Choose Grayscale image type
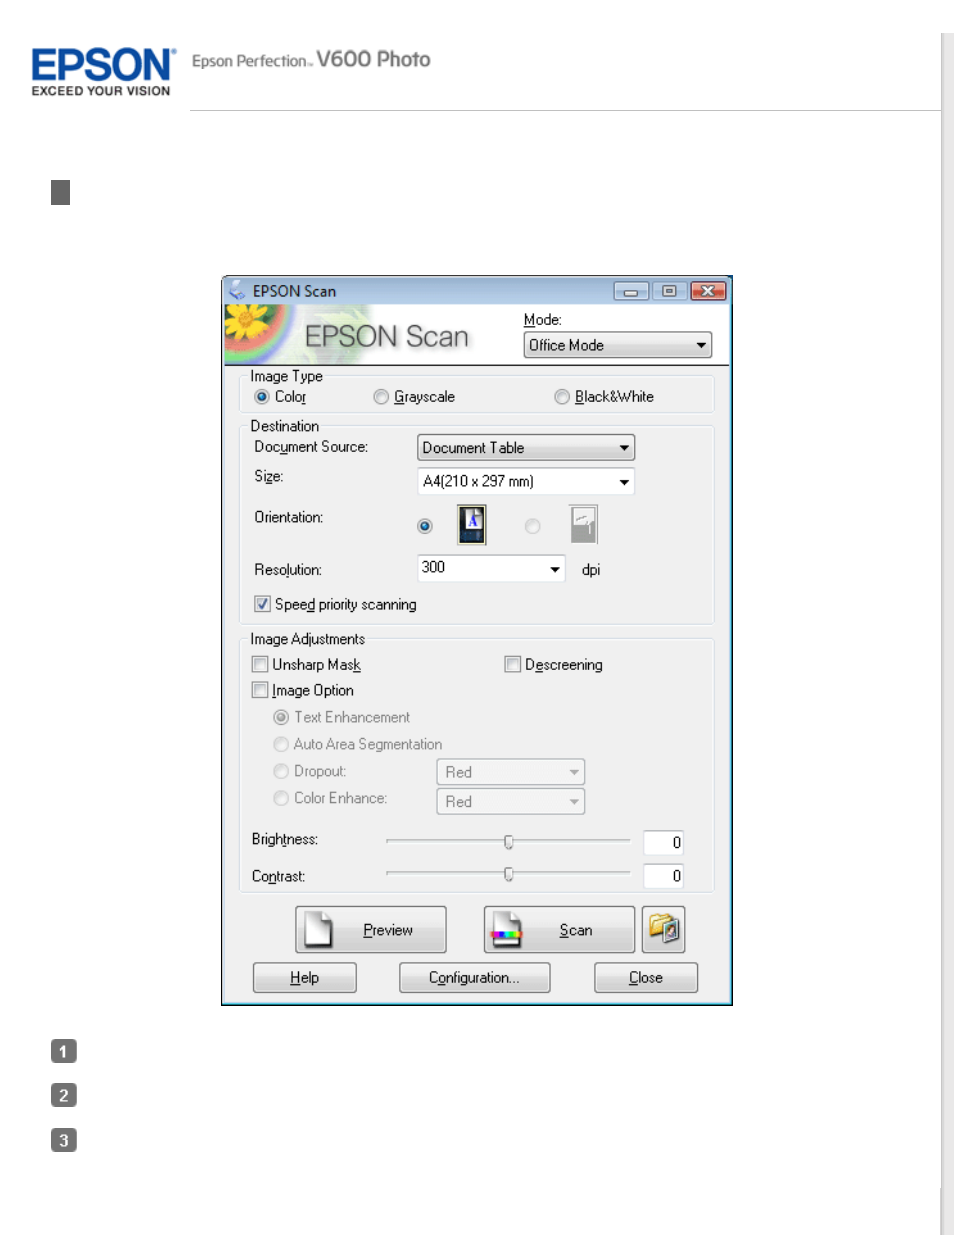The image size is (954, 1235). [x=381, y=397]
